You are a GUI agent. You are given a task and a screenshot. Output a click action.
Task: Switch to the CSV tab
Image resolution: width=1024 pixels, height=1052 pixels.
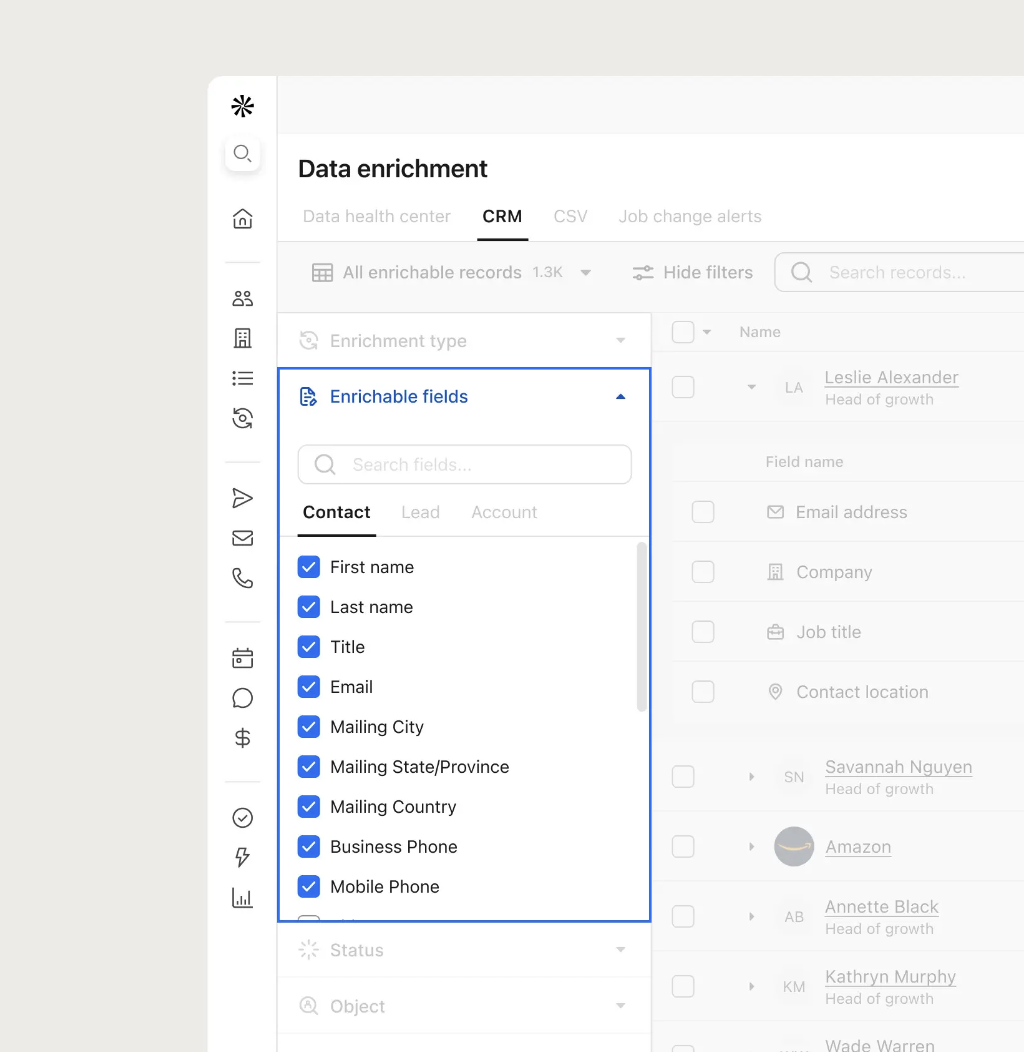tap(570, 216)
